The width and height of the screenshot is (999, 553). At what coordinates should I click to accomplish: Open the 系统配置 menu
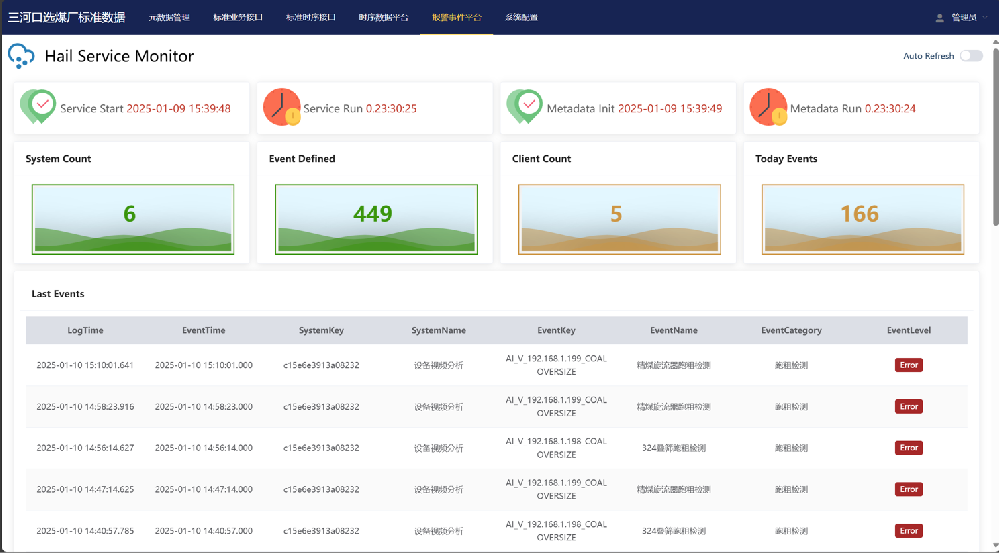pos(522,17)
